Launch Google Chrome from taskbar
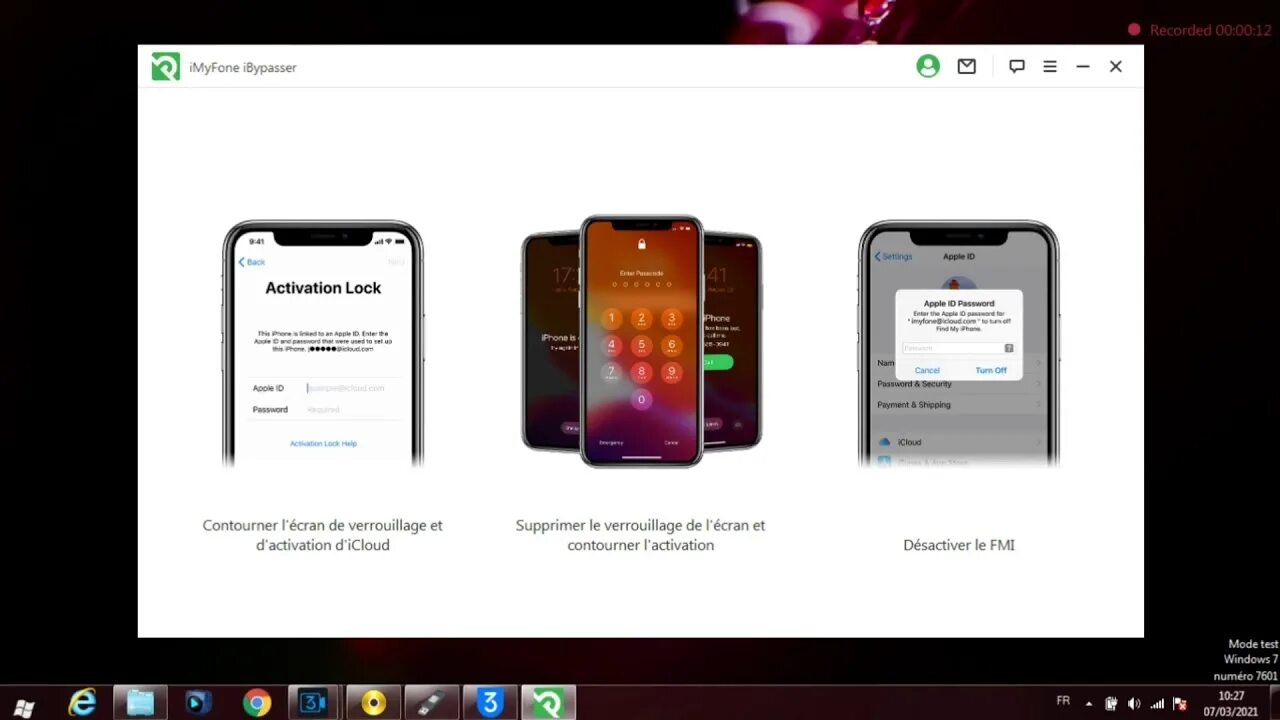Viewport: 1280px width, 720px height. (x=257, y=703)
